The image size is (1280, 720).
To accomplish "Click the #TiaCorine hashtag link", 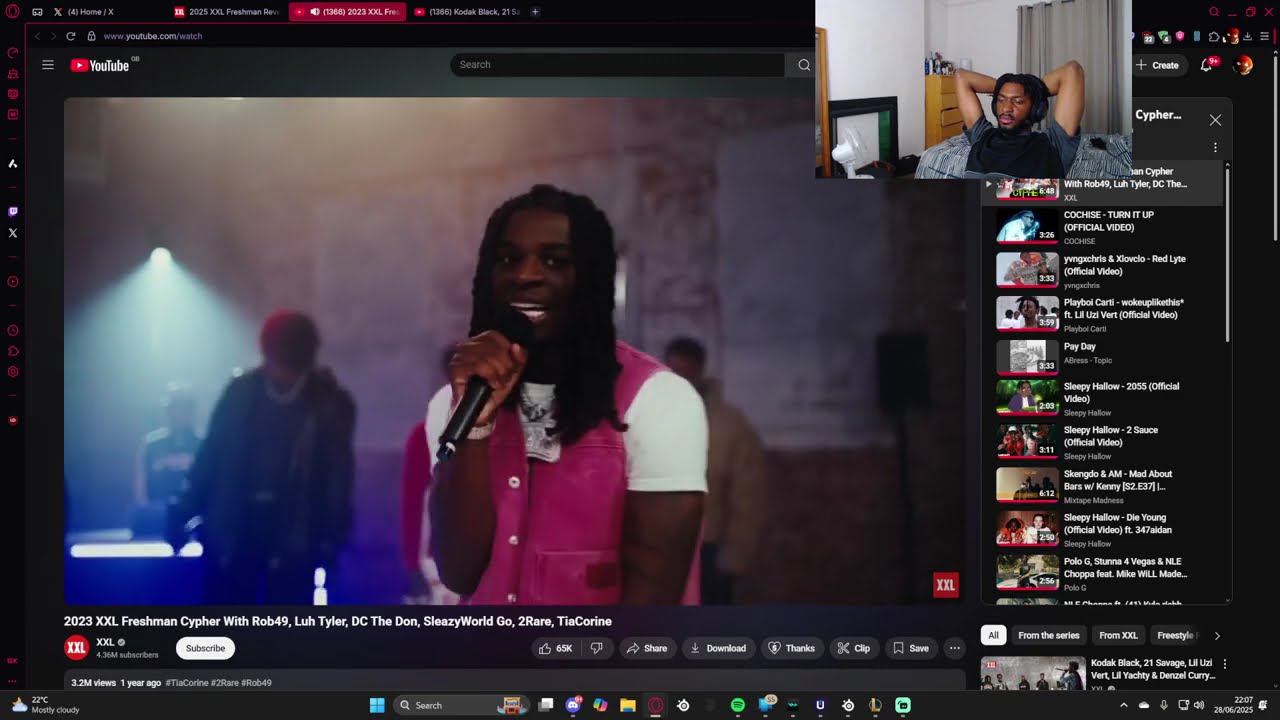I will (x=187, y=683).
